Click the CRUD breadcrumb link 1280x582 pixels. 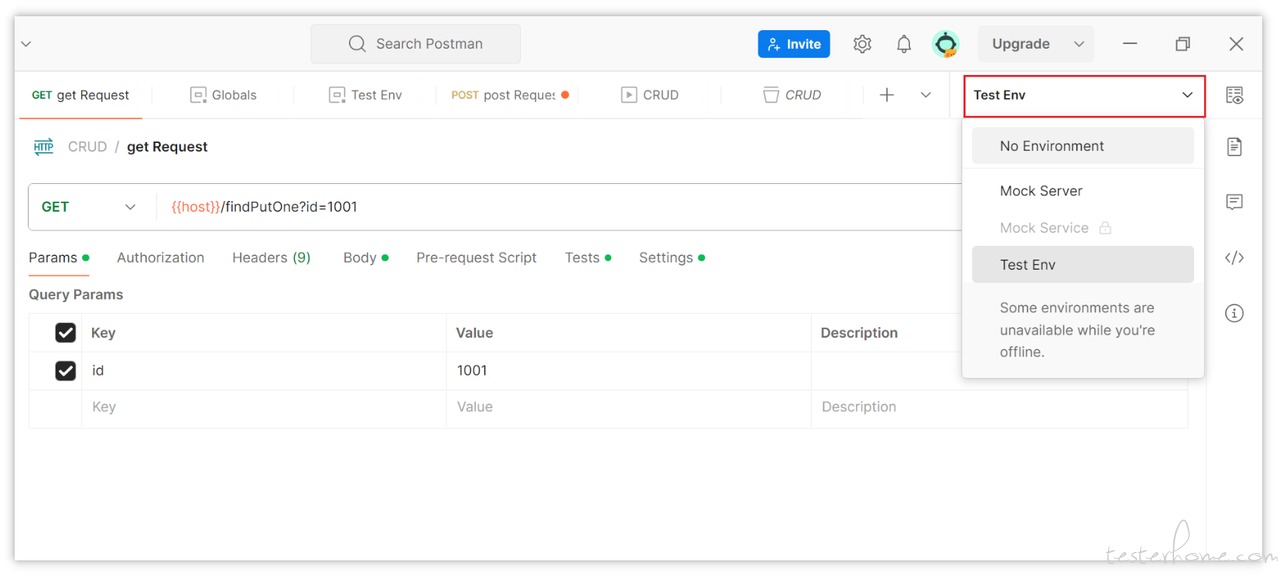click(87, 147)
